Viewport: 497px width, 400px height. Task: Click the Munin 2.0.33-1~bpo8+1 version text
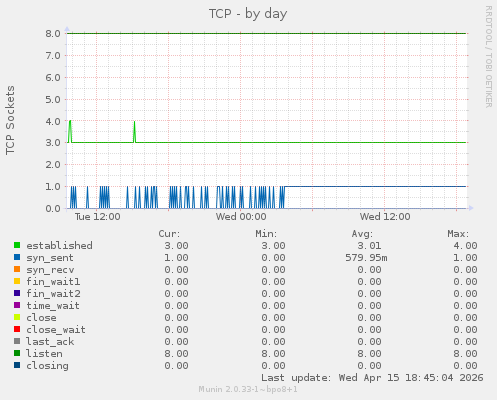pyautogui.click(x=248, y=389)
